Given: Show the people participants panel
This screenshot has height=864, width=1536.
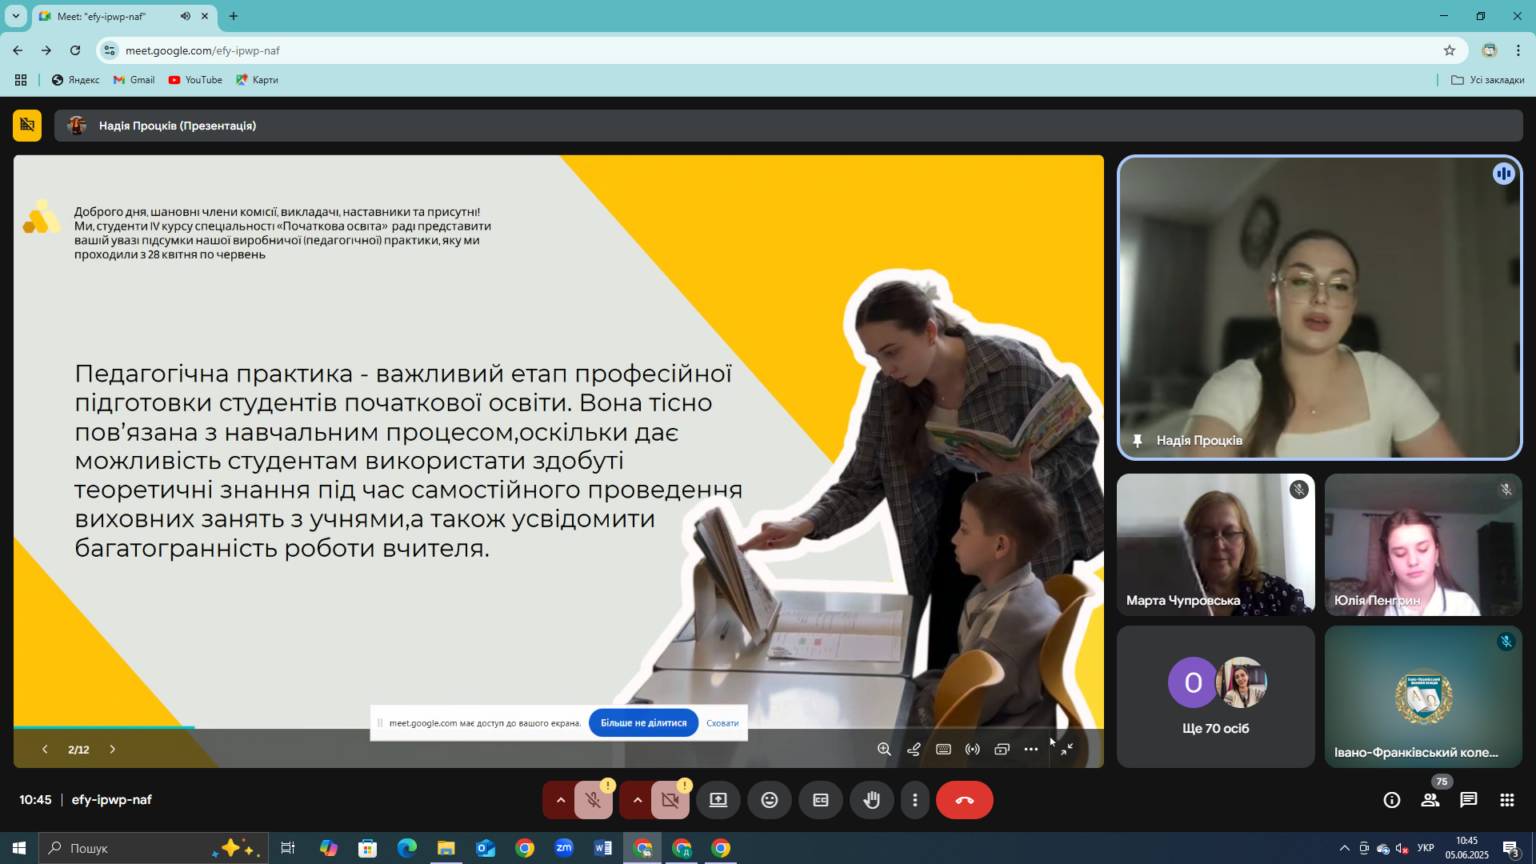Looking at the screenshot, I should [1430, 800].
